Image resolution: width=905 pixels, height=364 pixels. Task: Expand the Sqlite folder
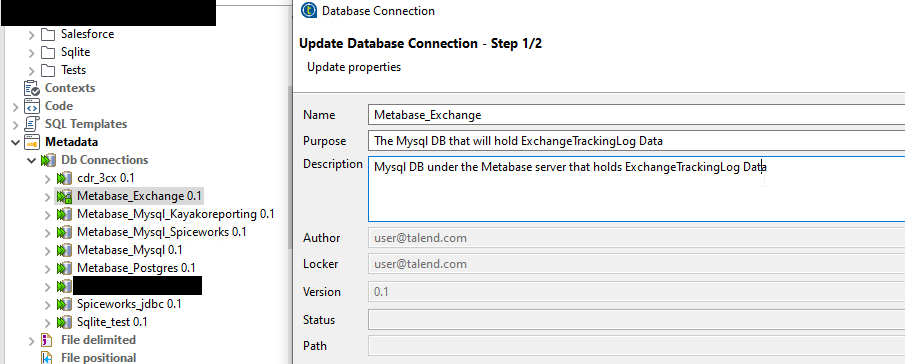(31, 52)
